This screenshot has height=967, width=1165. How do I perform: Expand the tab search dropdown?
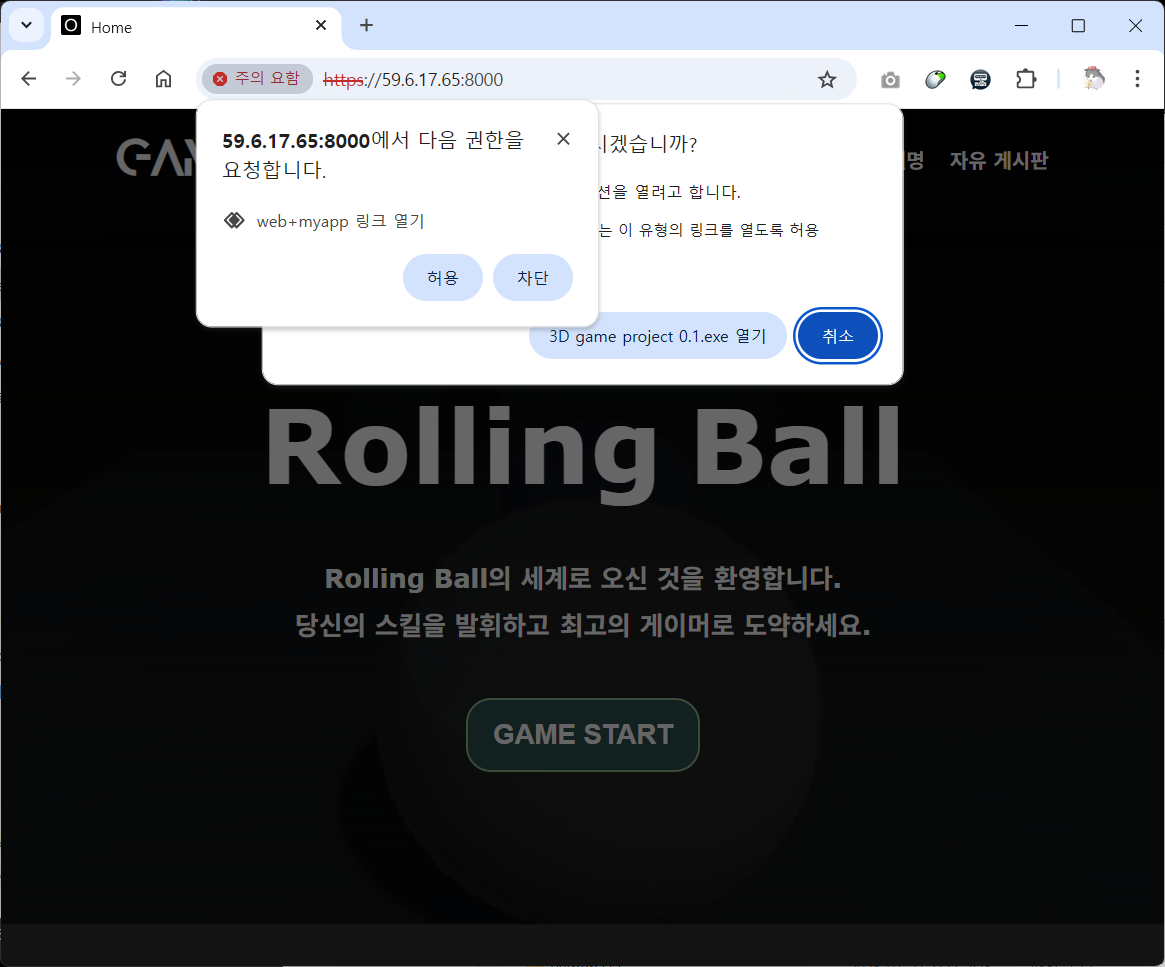(x=26, y=26)
